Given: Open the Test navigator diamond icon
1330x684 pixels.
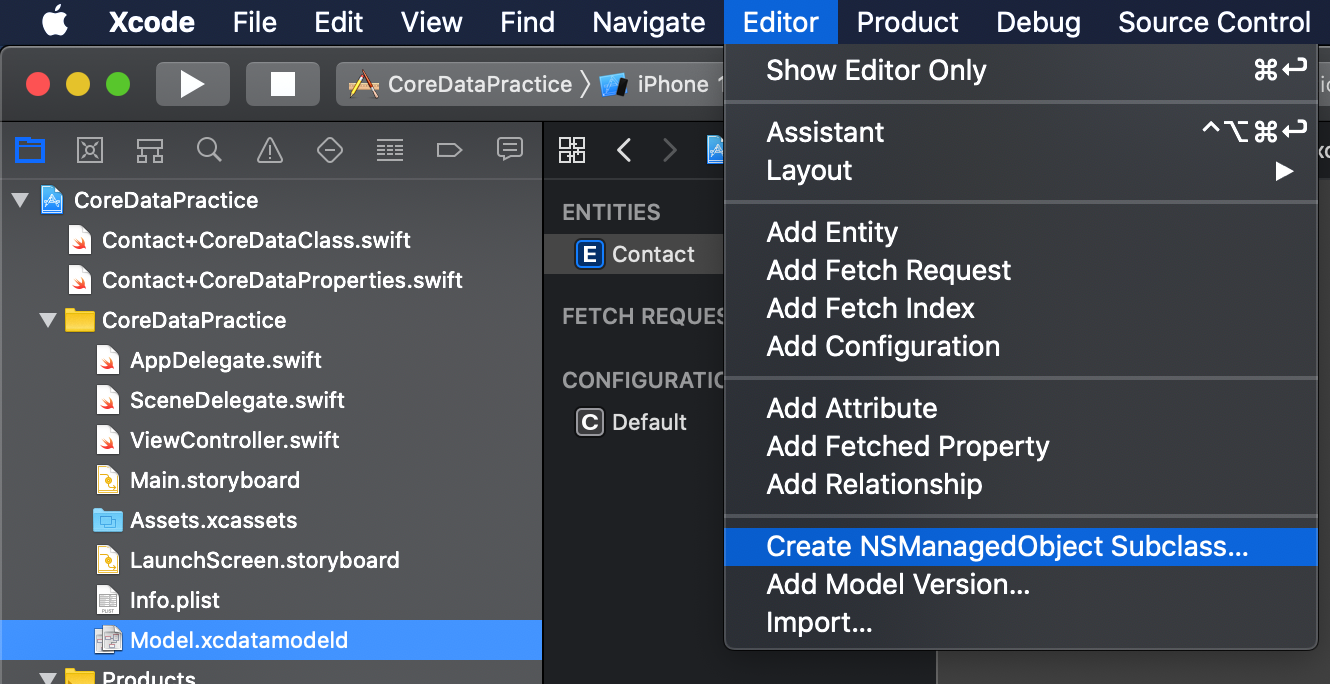Looking at the screenshot, I should [329, 150].
